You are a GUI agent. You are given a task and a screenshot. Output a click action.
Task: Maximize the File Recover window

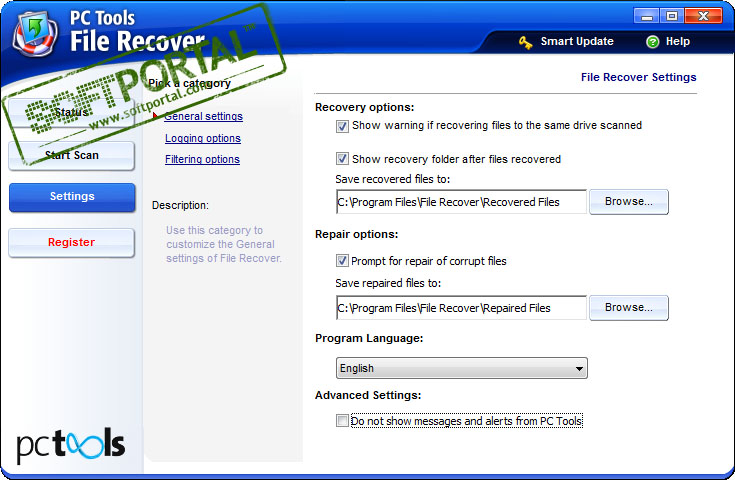pyautogui.click(x=672, y=16)
